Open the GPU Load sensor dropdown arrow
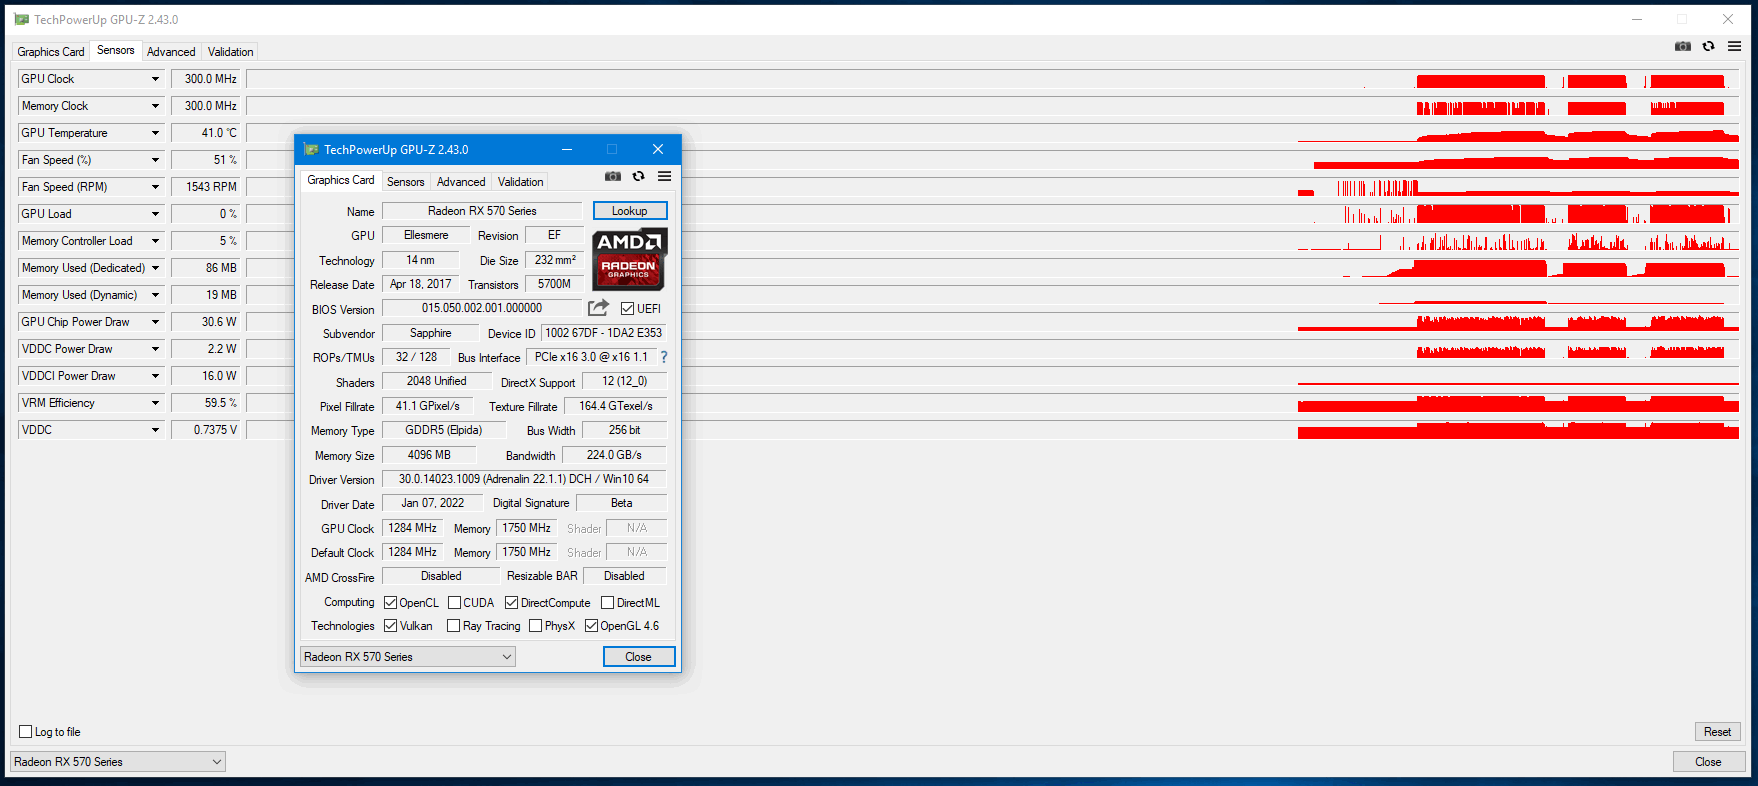Image resolution: width=1758 pixels, height=786 pixels. tap(155, 214)
